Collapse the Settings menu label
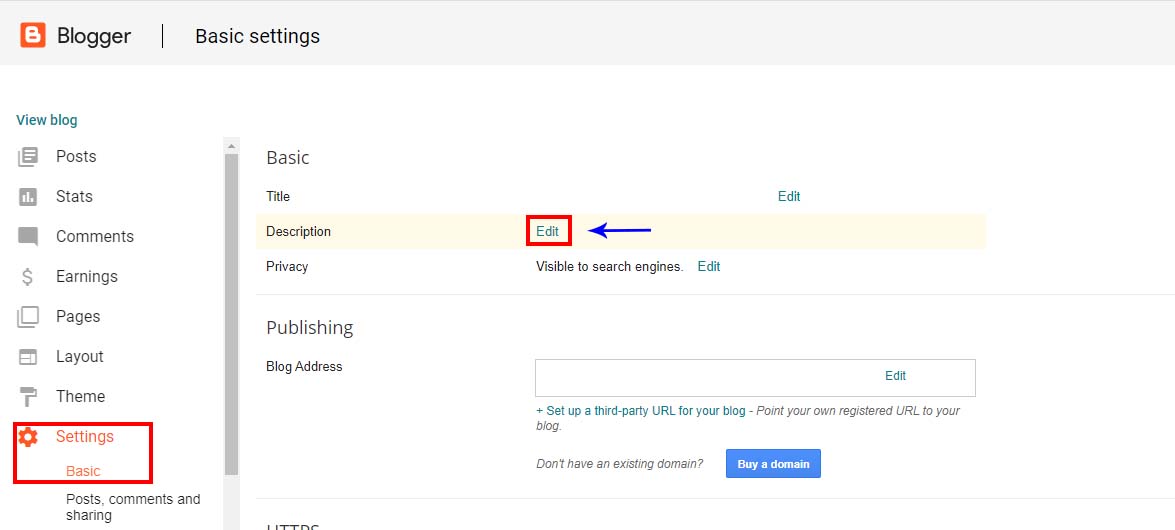The width and height of the screenshot is (1175, 530). click(x=85, y=436)
